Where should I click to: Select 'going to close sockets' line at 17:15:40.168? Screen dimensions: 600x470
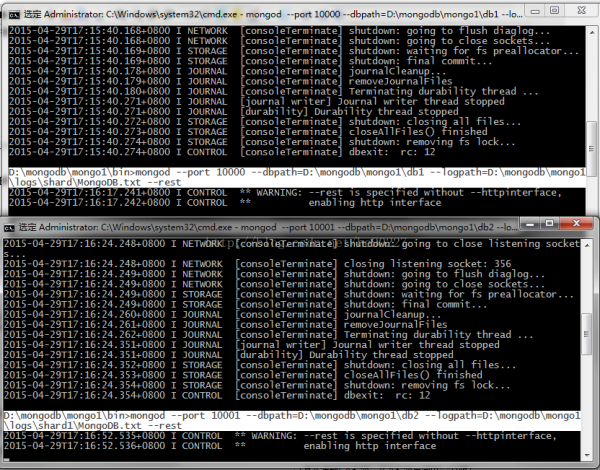[x=279, y=41]
